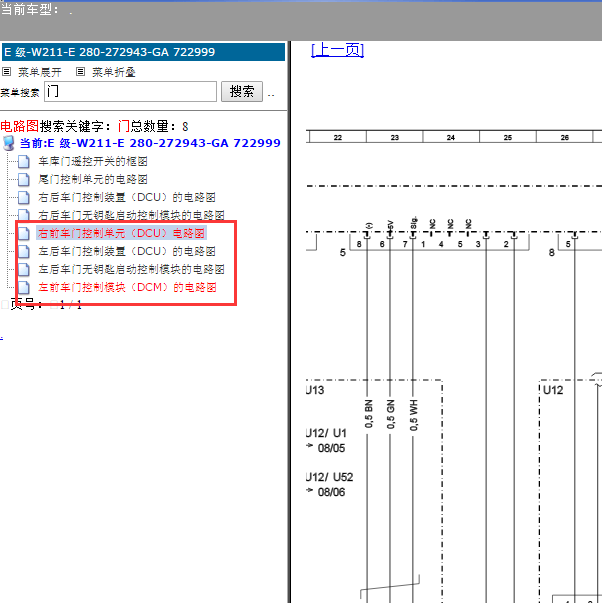Screen dimensions: 602x603
Task: Open 右前车门控制单元（DCU）电路图
Action: (x=121, y=233)
